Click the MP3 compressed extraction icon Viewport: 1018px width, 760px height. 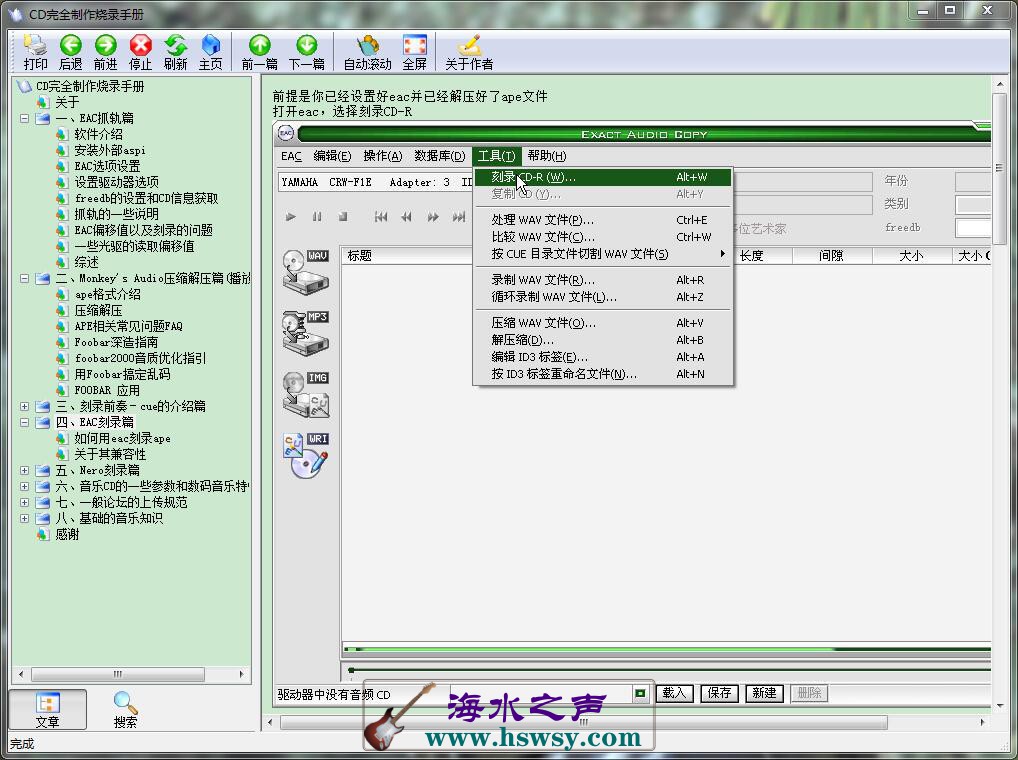(306, 333)
